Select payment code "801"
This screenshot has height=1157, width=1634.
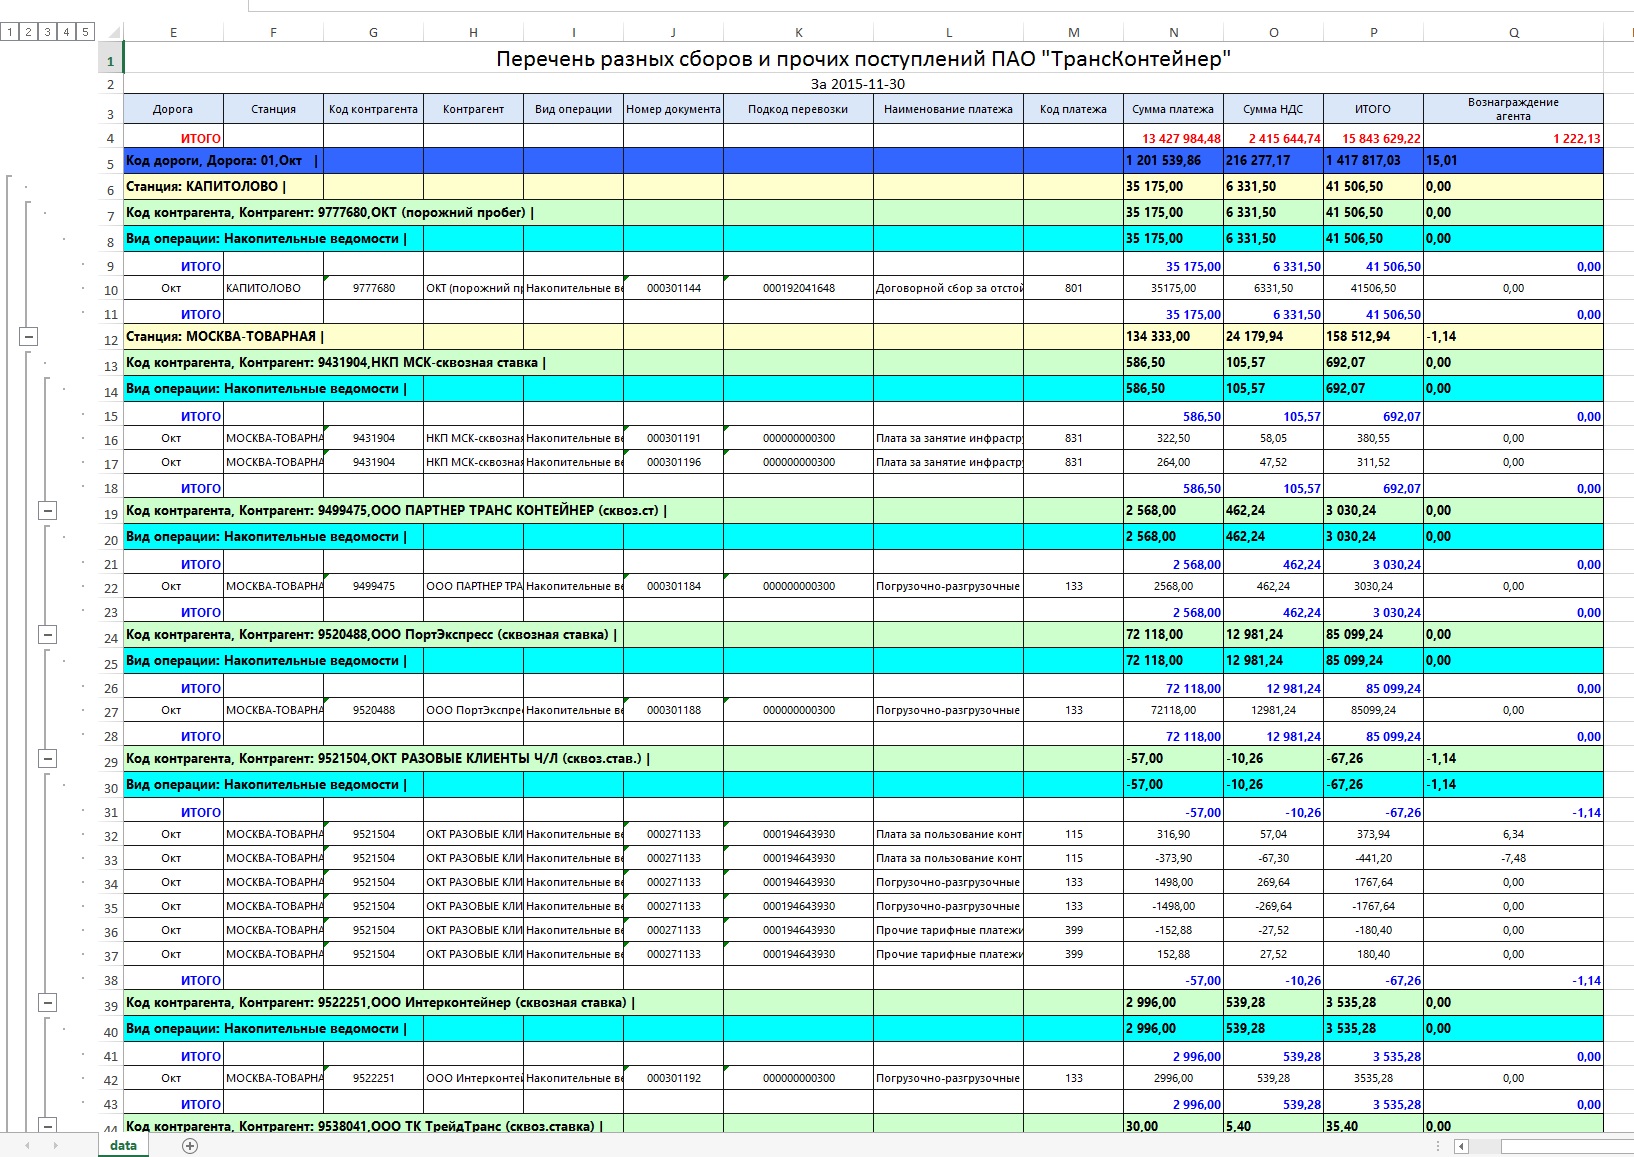click(1073, 288)
